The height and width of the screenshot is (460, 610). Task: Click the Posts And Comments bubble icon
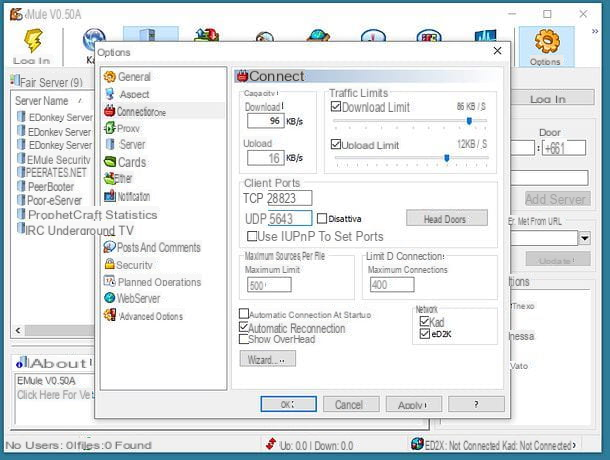[x=109, y=247]
